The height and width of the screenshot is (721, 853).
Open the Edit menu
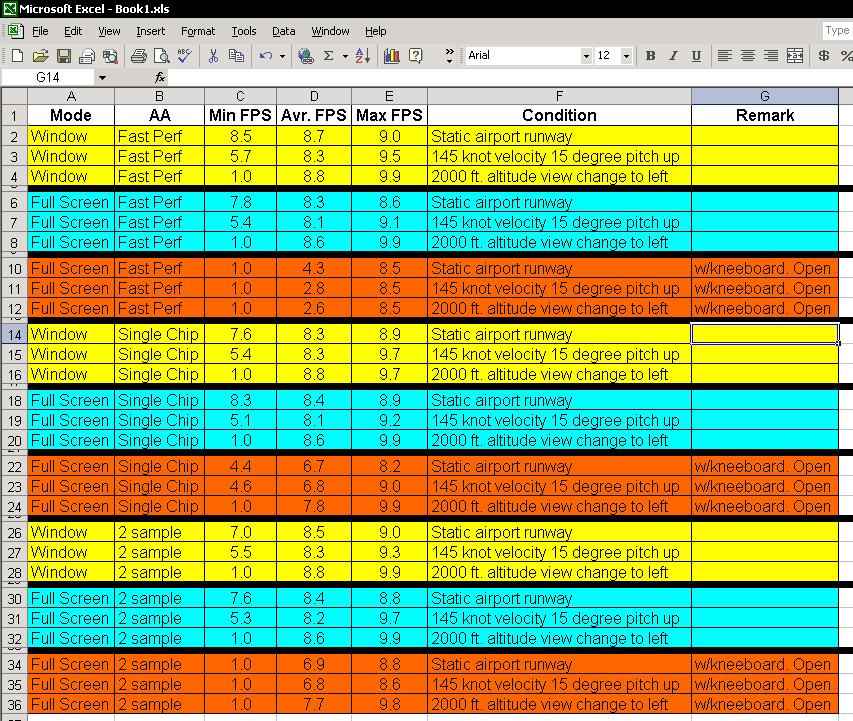pos(73,31)
